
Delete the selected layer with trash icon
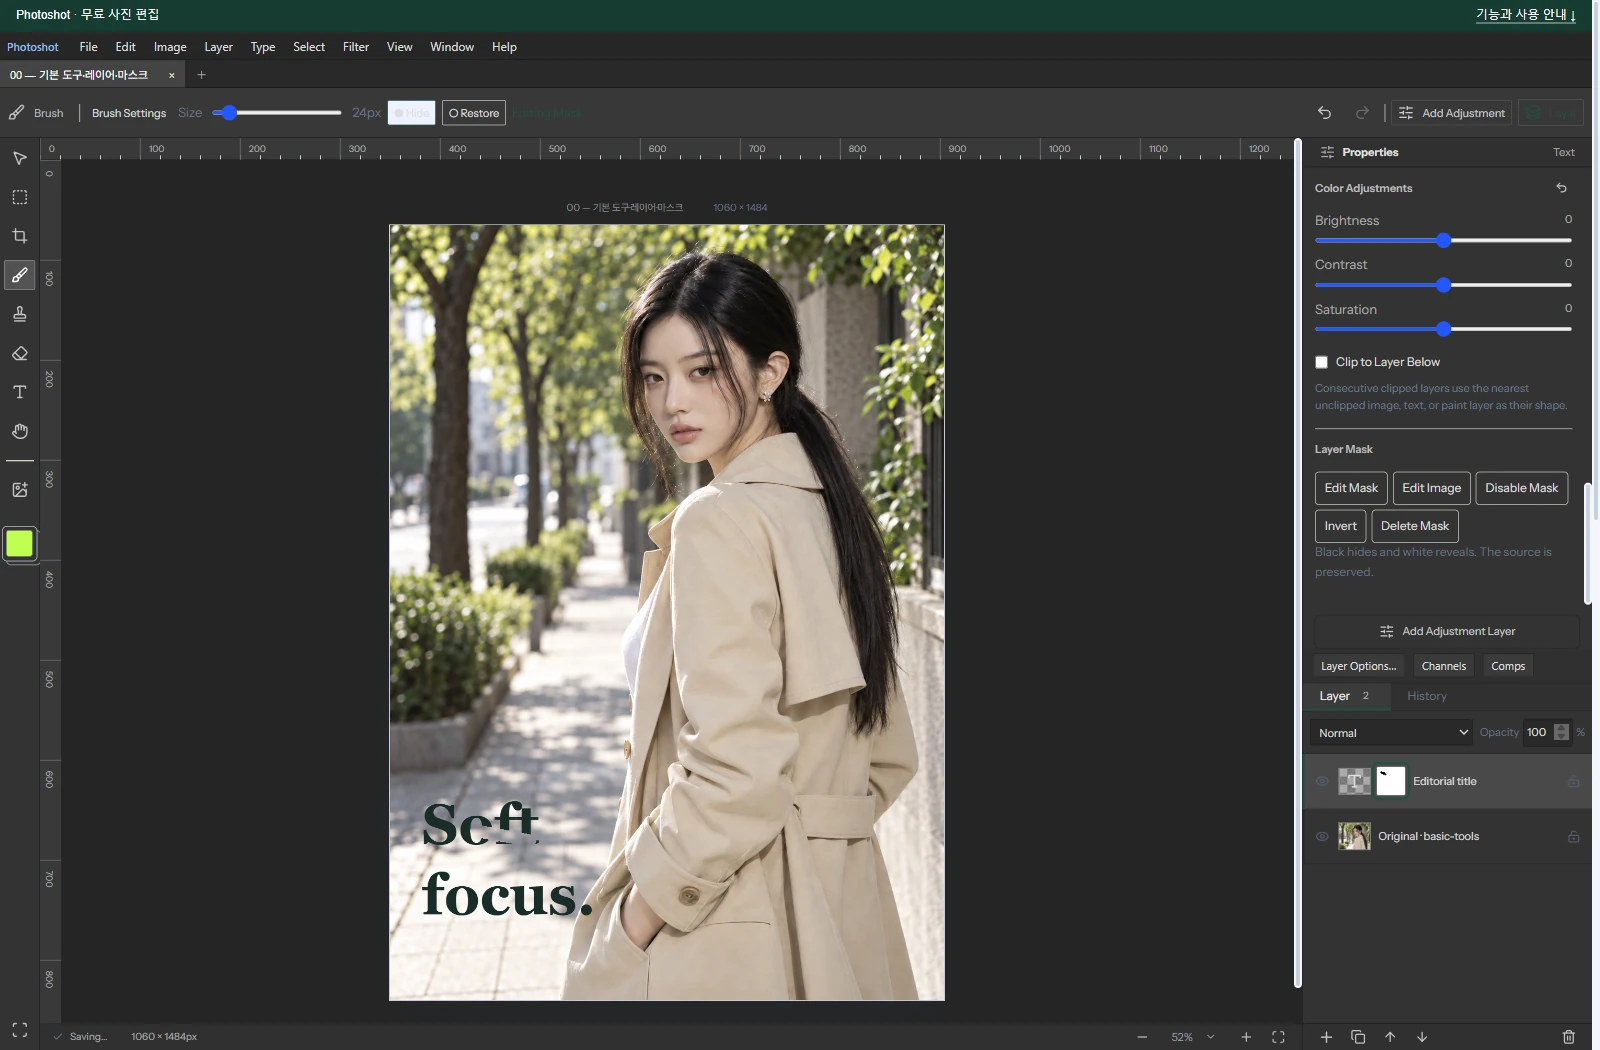point(1569,1037)
